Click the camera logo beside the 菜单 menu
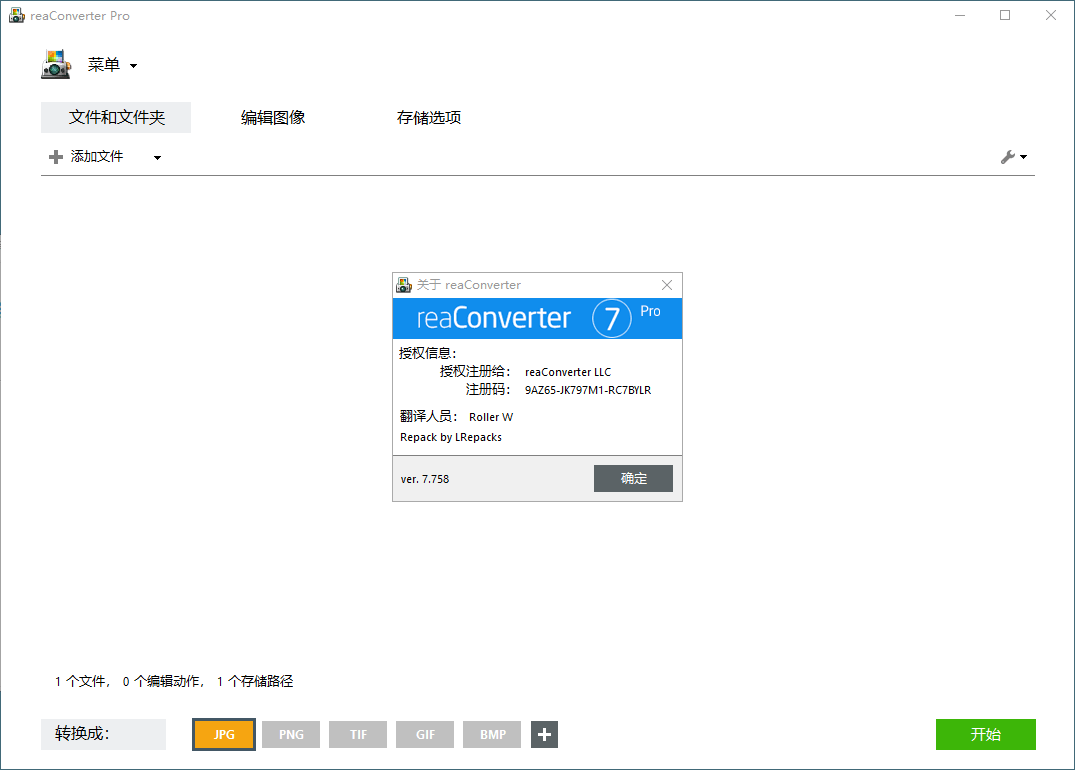 click(56, 63)
